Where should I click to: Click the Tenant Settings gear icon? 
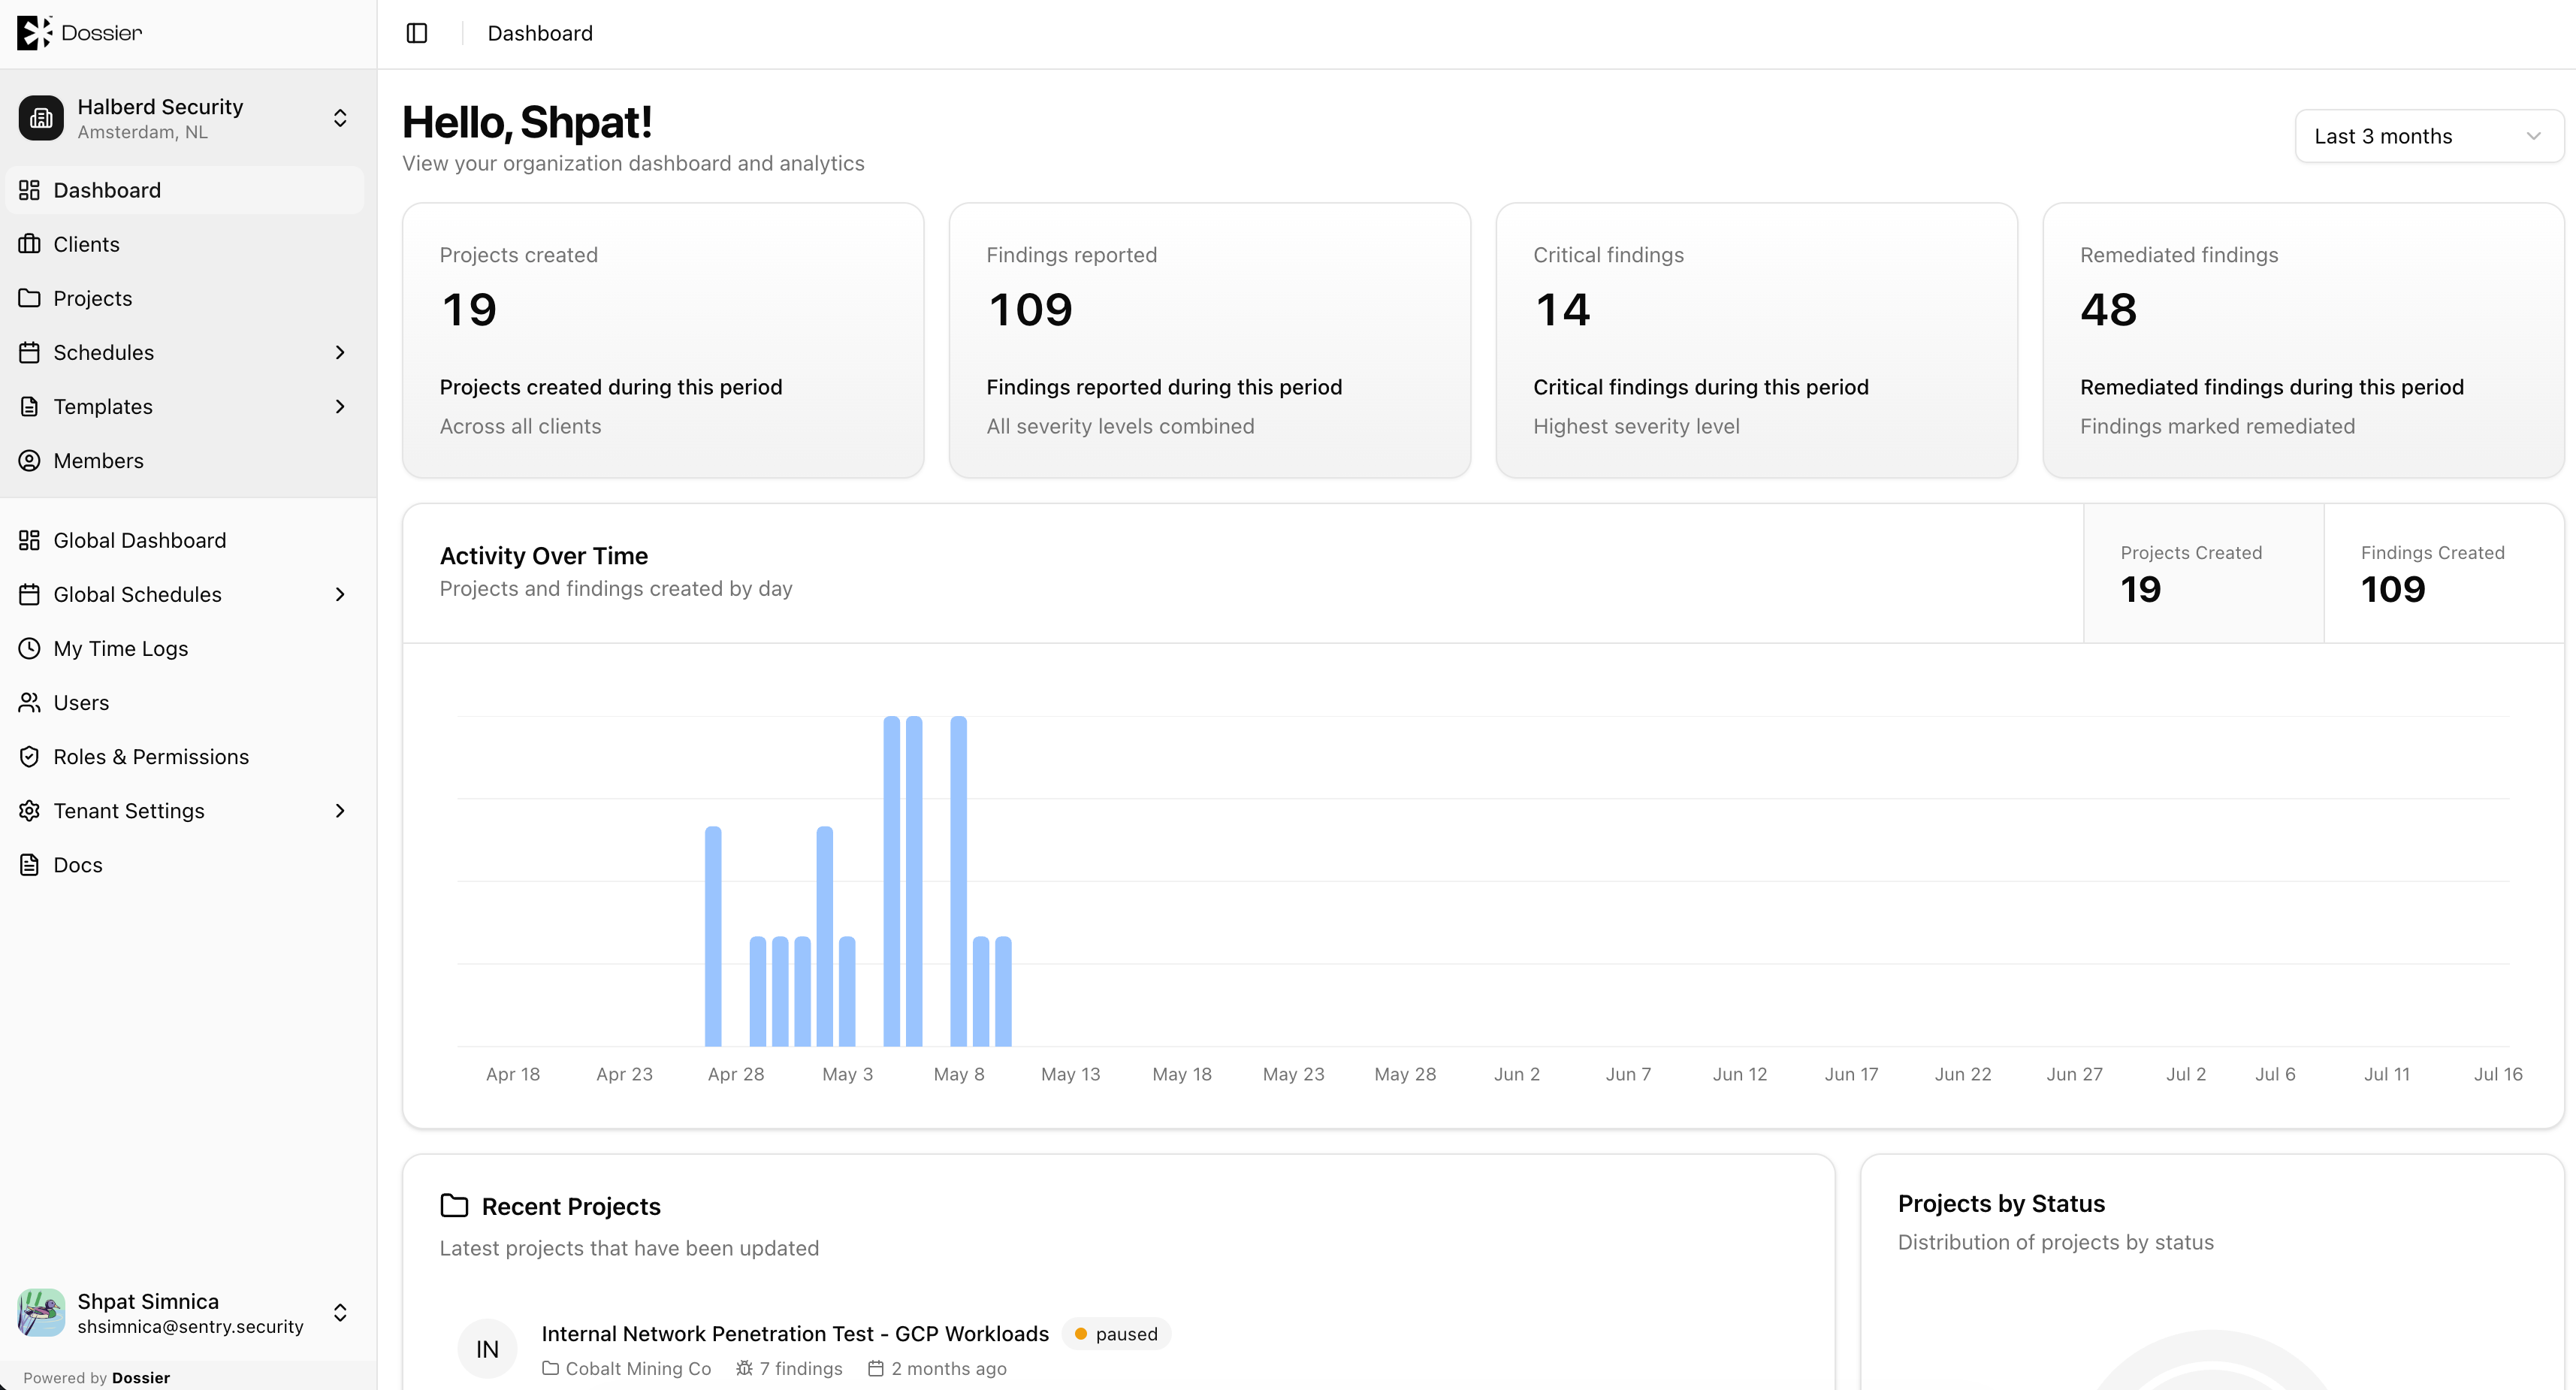29,810
